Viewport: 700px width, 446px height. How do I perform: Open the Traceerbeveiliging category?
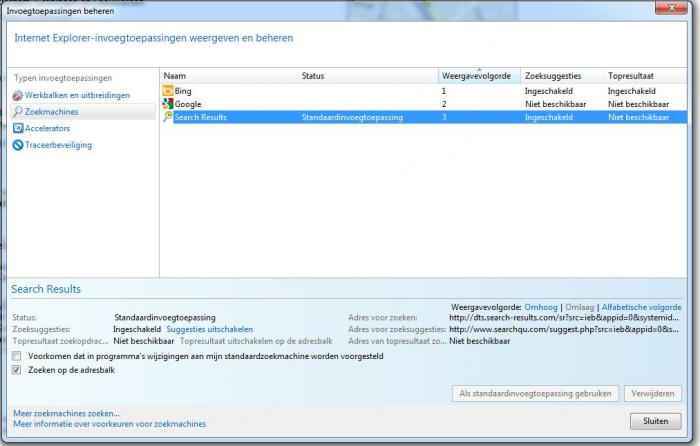coord(58,145)
